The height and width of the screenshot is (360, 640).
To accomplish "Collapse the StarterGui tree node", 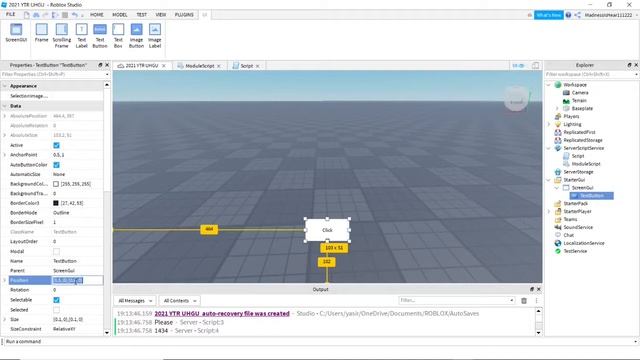I will coord(549,180).
